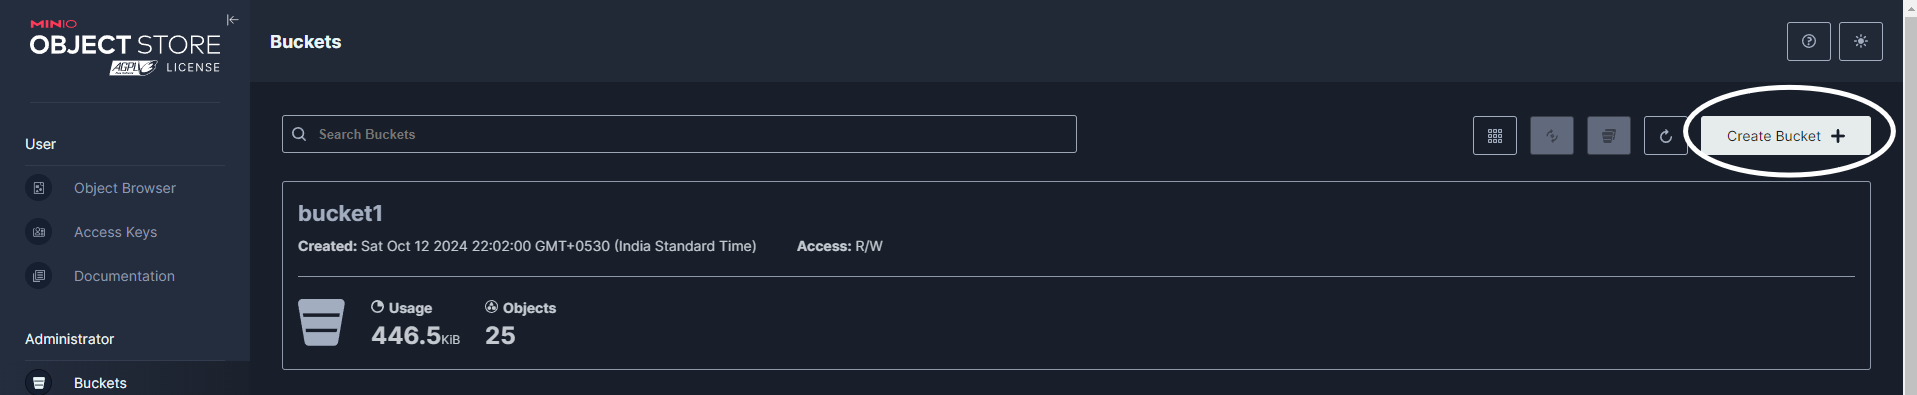The width and height of the screenshot is (1917, 395).
Task: Click the Access Keys sidebar icon
Action: [39, 232]
